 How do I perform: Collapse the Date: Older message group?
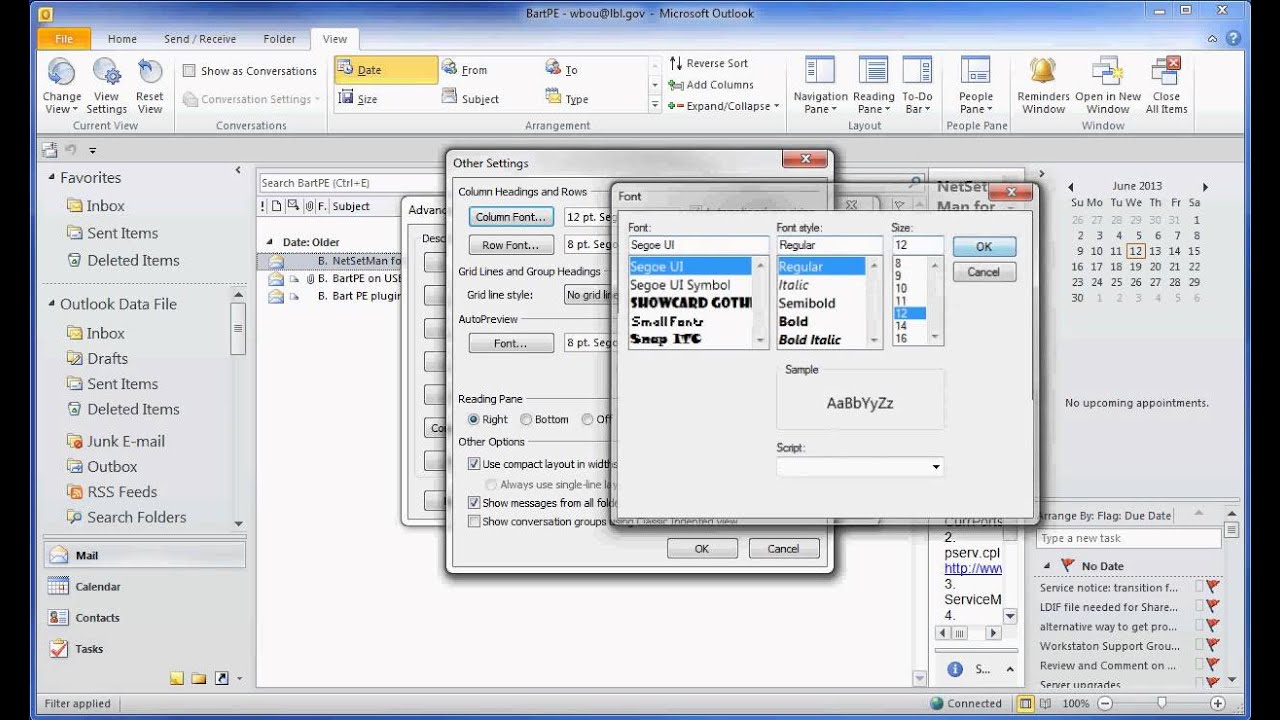point(269,242)
